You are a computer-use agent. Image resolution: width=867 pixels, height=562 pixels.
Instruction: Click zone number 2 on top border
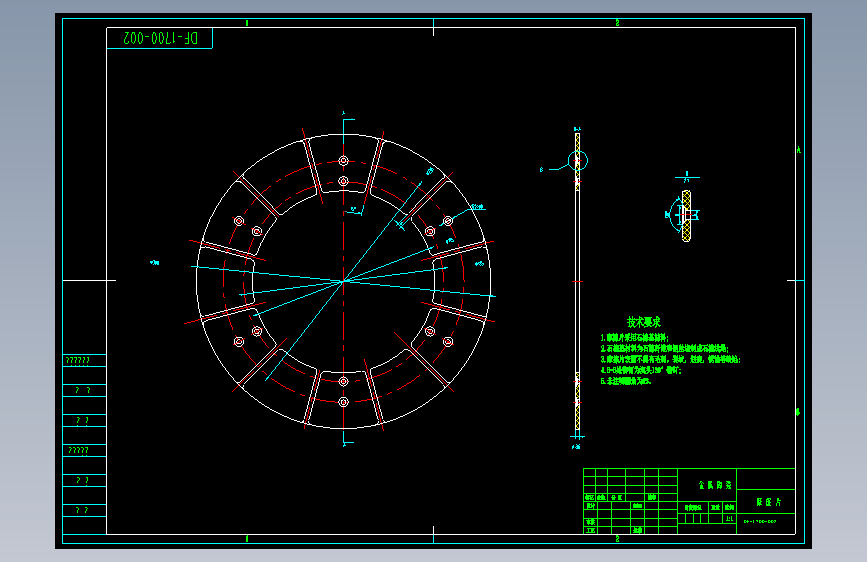point(617,23)
